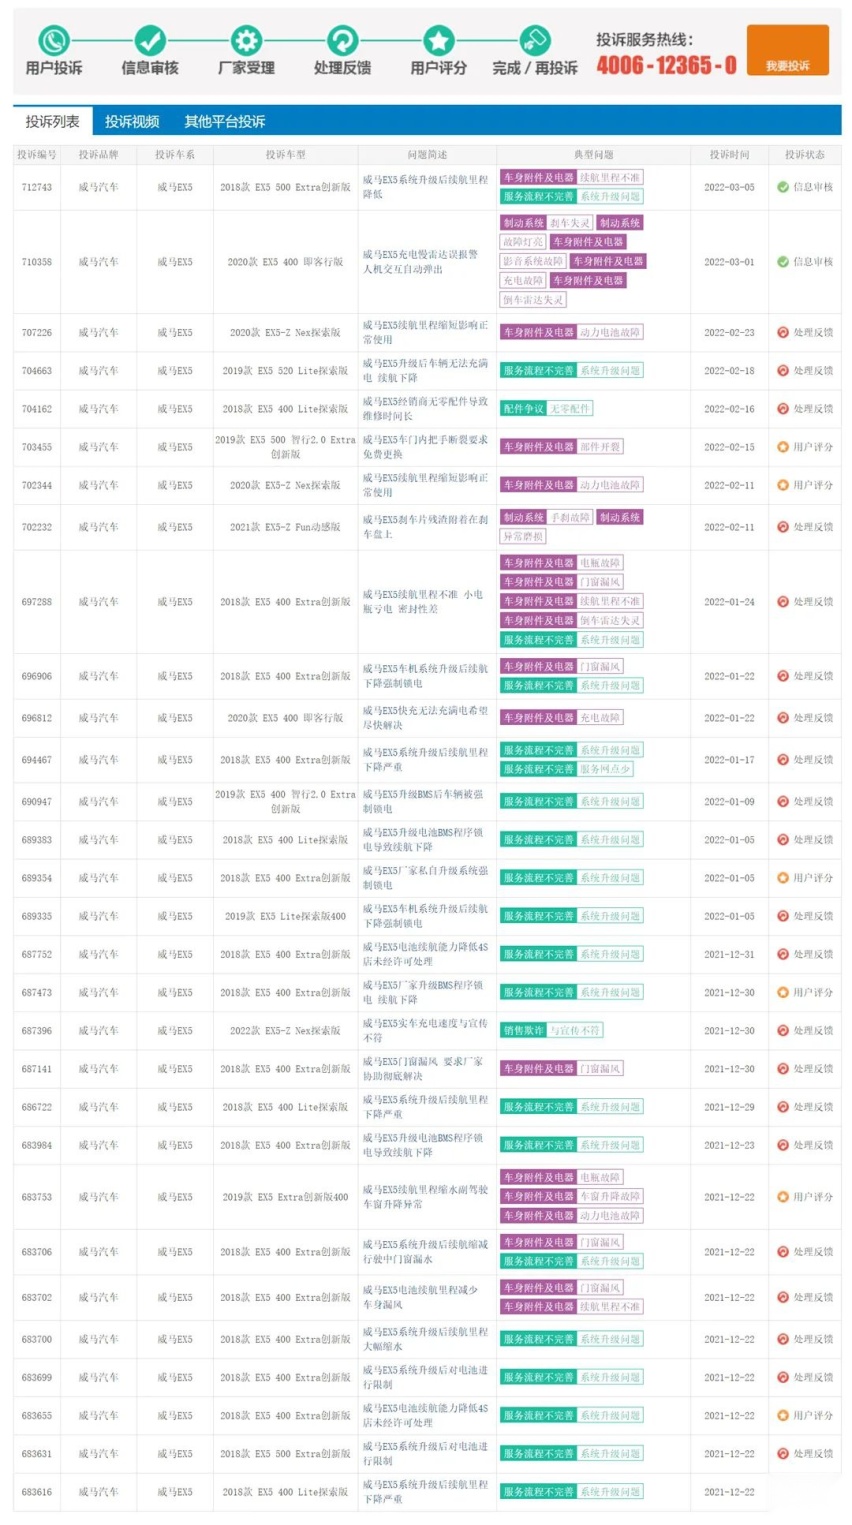852x1525 pixels.
Task: Click red status icon for complaint 704162
Action: click(783, 409)
